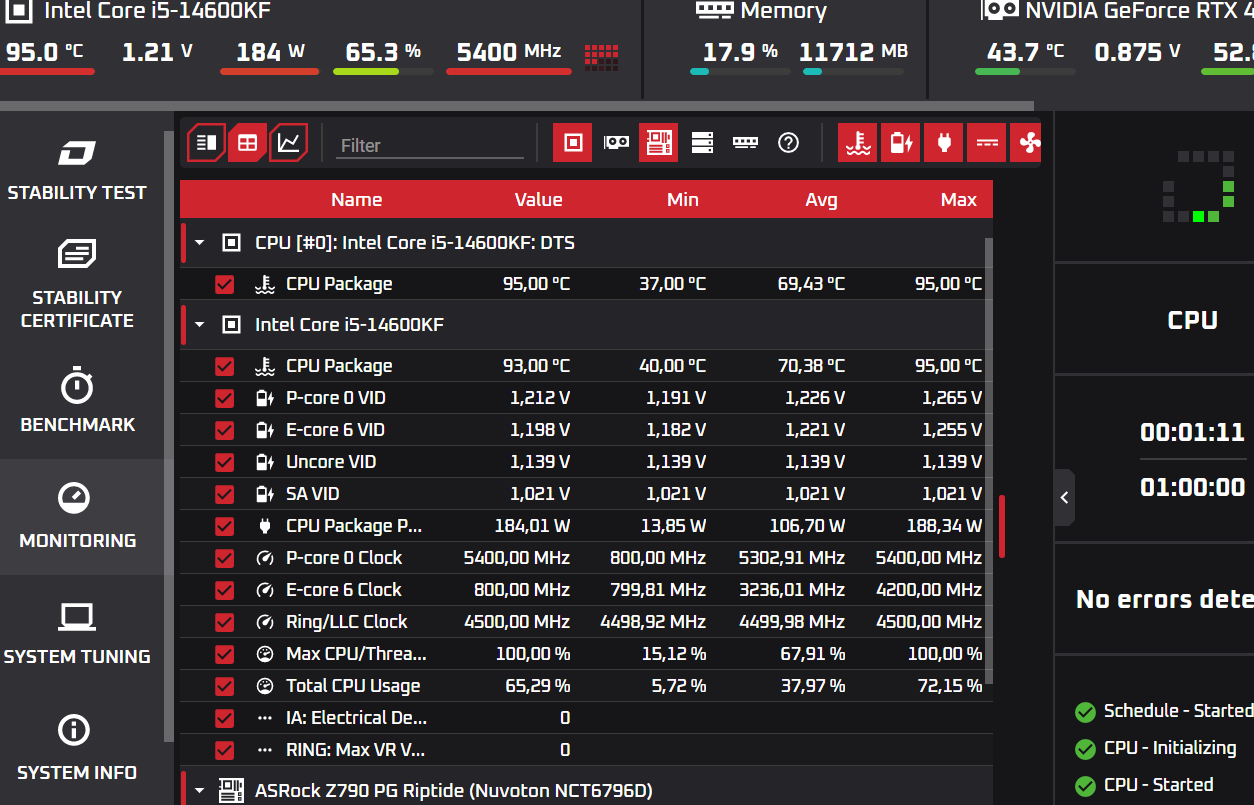This screenshot has height=805, width=1254.
Task: Click gauge icon in P-core 0 Clock row
Action: point(265,558)
